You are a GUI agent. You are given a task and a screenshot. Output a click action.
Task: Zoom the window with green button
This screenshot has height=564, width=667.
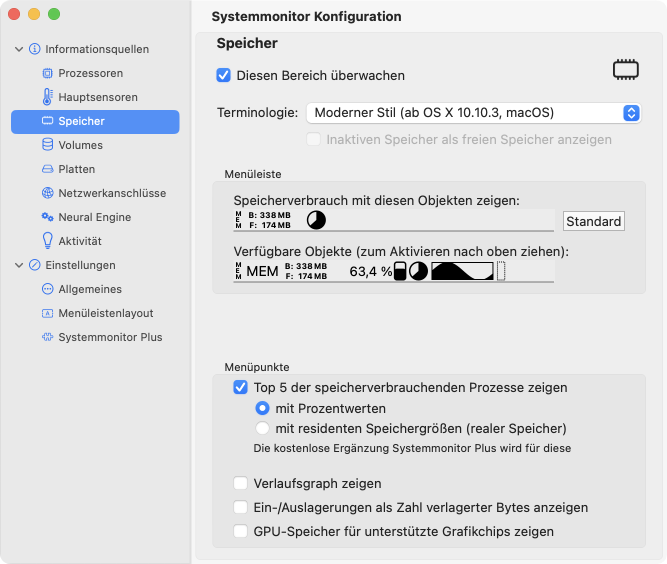pyautogui.click(x=54, y=14)
